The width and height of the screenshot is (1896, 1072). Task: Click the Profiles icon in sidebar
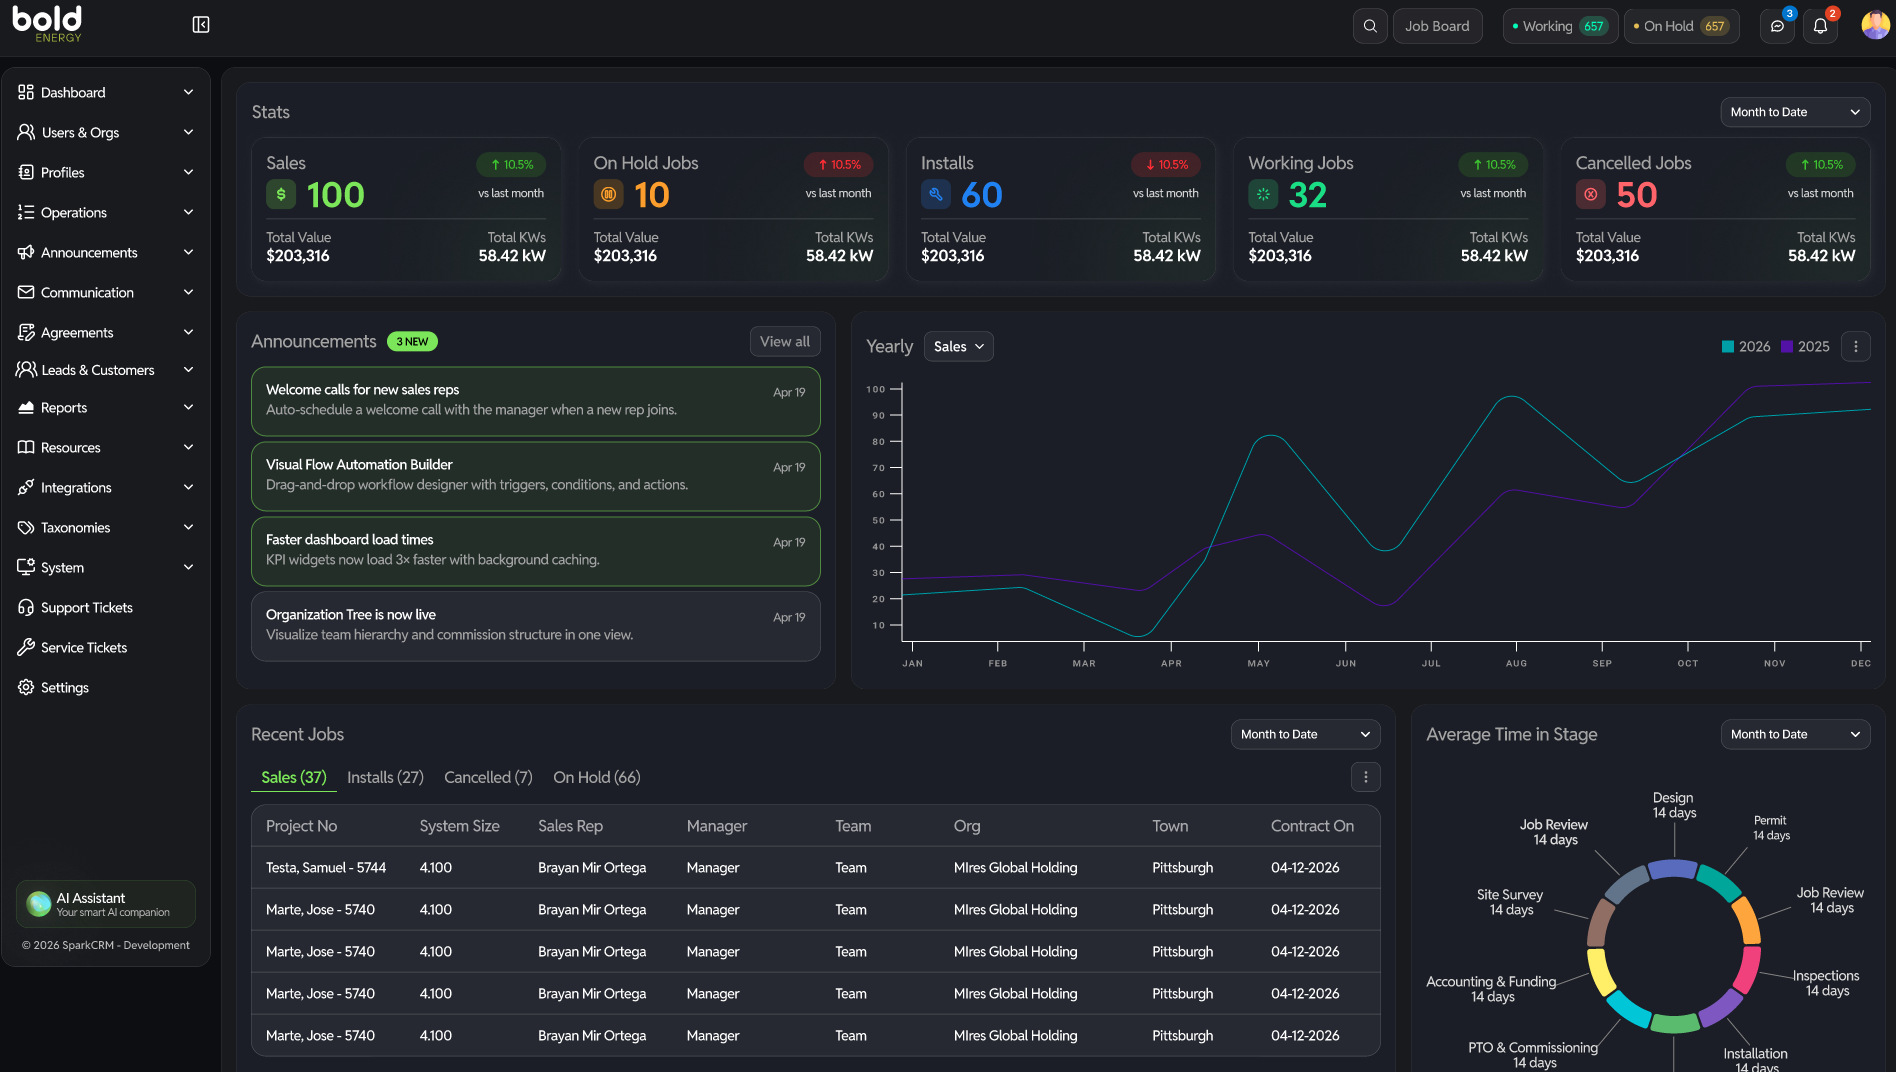click(26, 172)
